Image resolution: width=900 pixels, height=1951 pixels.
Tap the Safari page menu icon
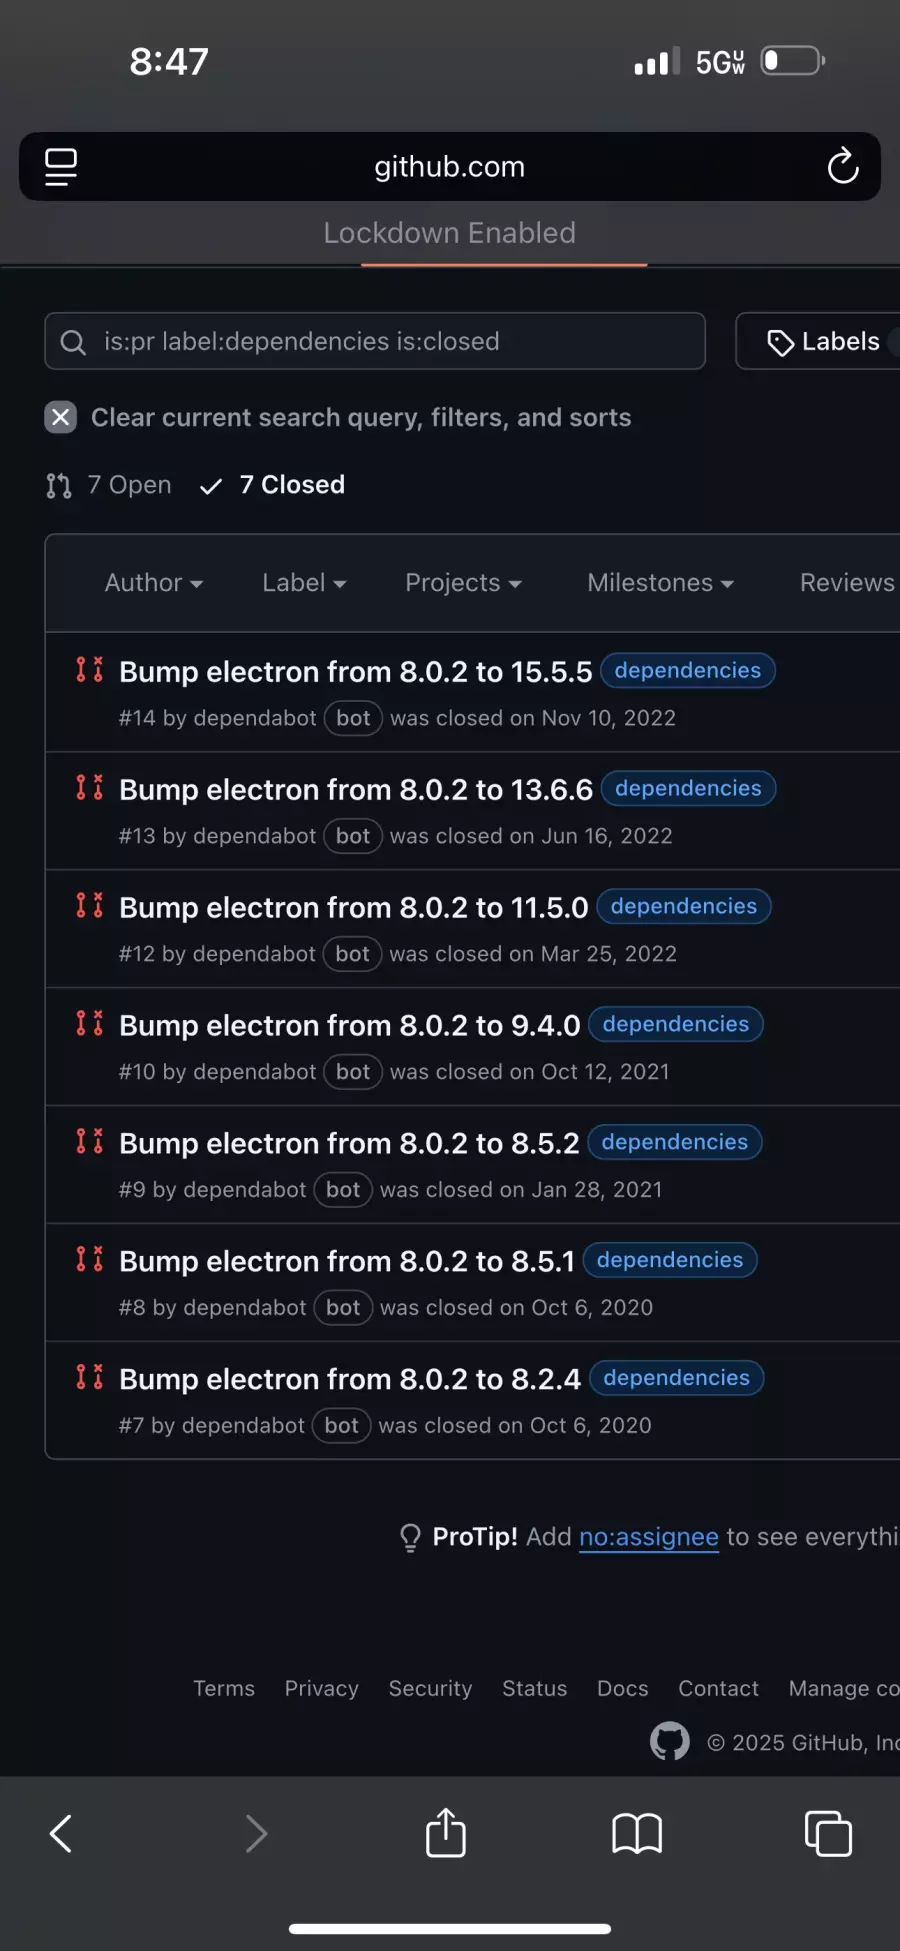[x=61, y=167]
